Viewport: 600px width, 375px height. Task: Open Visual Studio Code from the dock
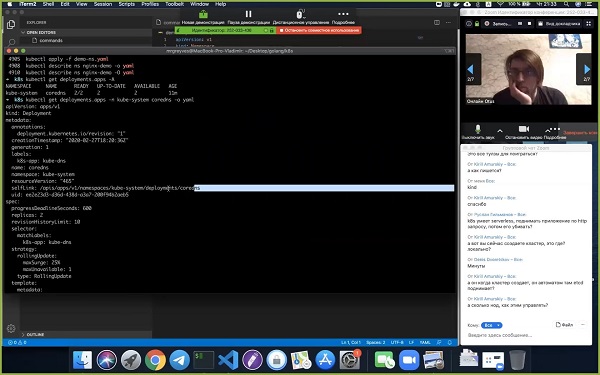(x=228, y=360)
